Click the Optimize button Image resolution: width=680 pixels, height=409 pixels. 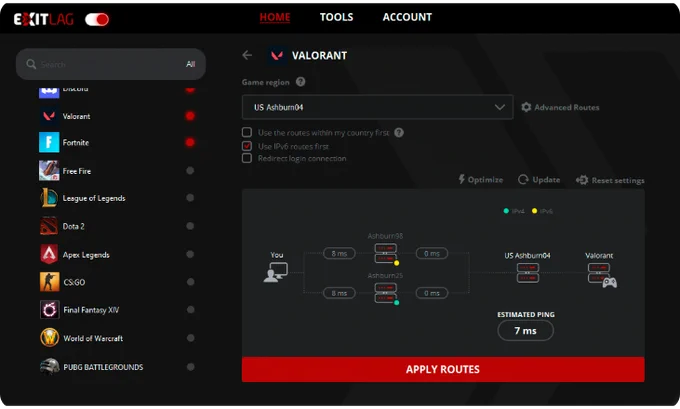point(481,180)
